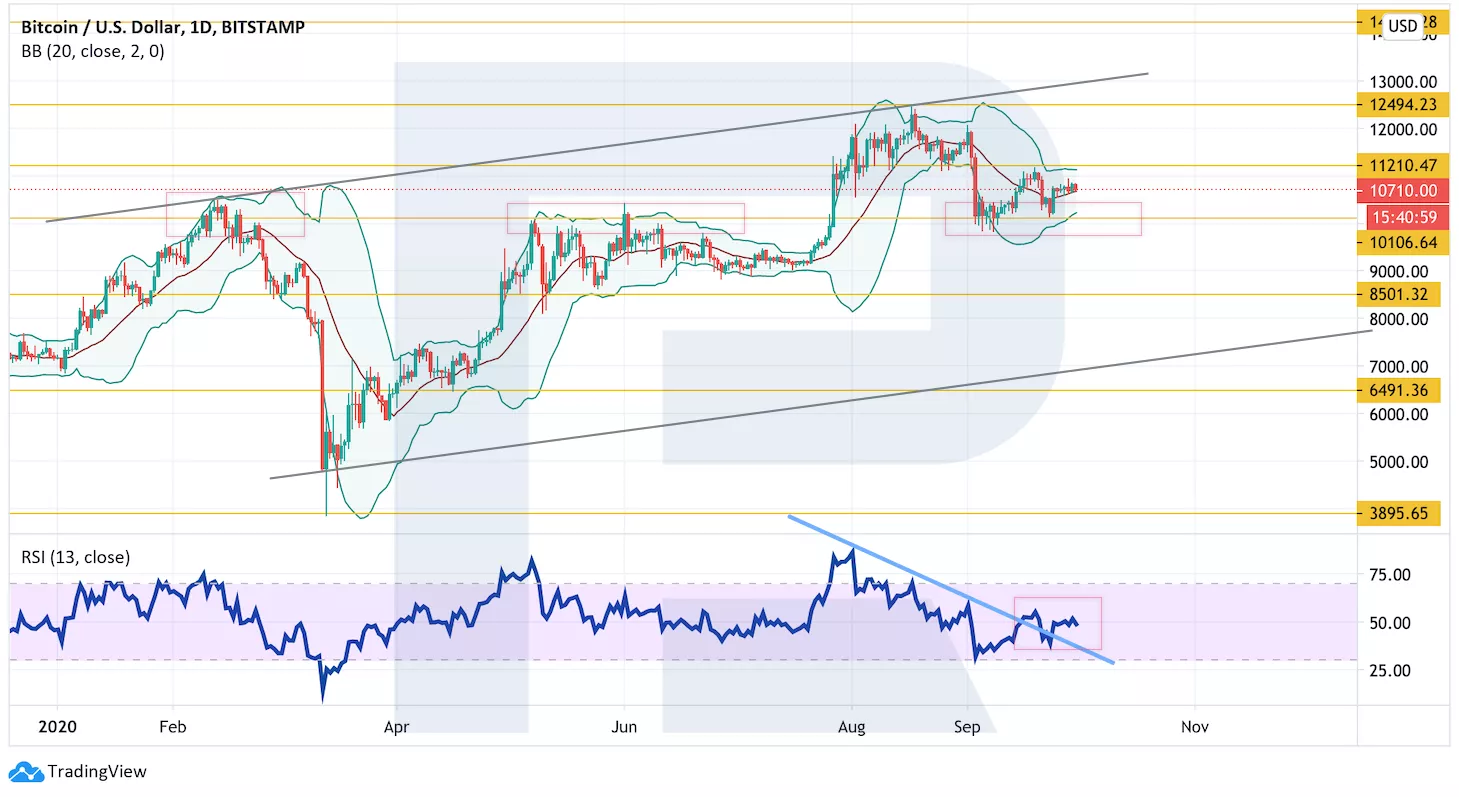The height and width of the screenshot is (797, 1459).
Task: Click the 8501.32 horizontal line label
Action: pos(1398,294)
